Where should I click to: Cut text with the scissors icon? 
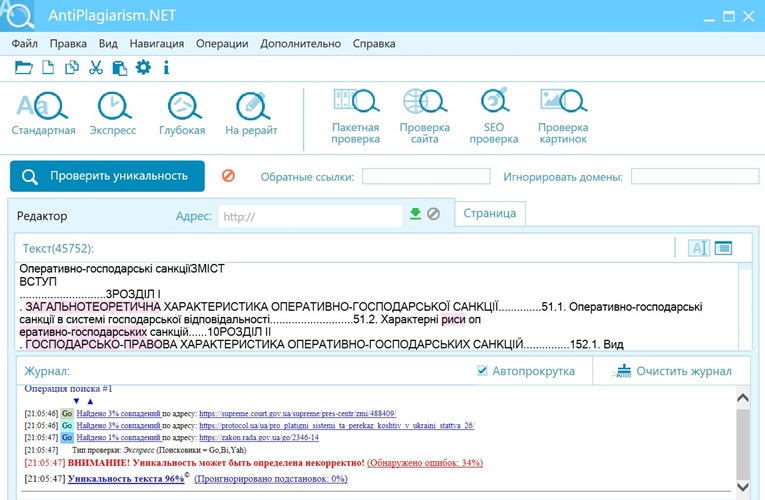96,67
